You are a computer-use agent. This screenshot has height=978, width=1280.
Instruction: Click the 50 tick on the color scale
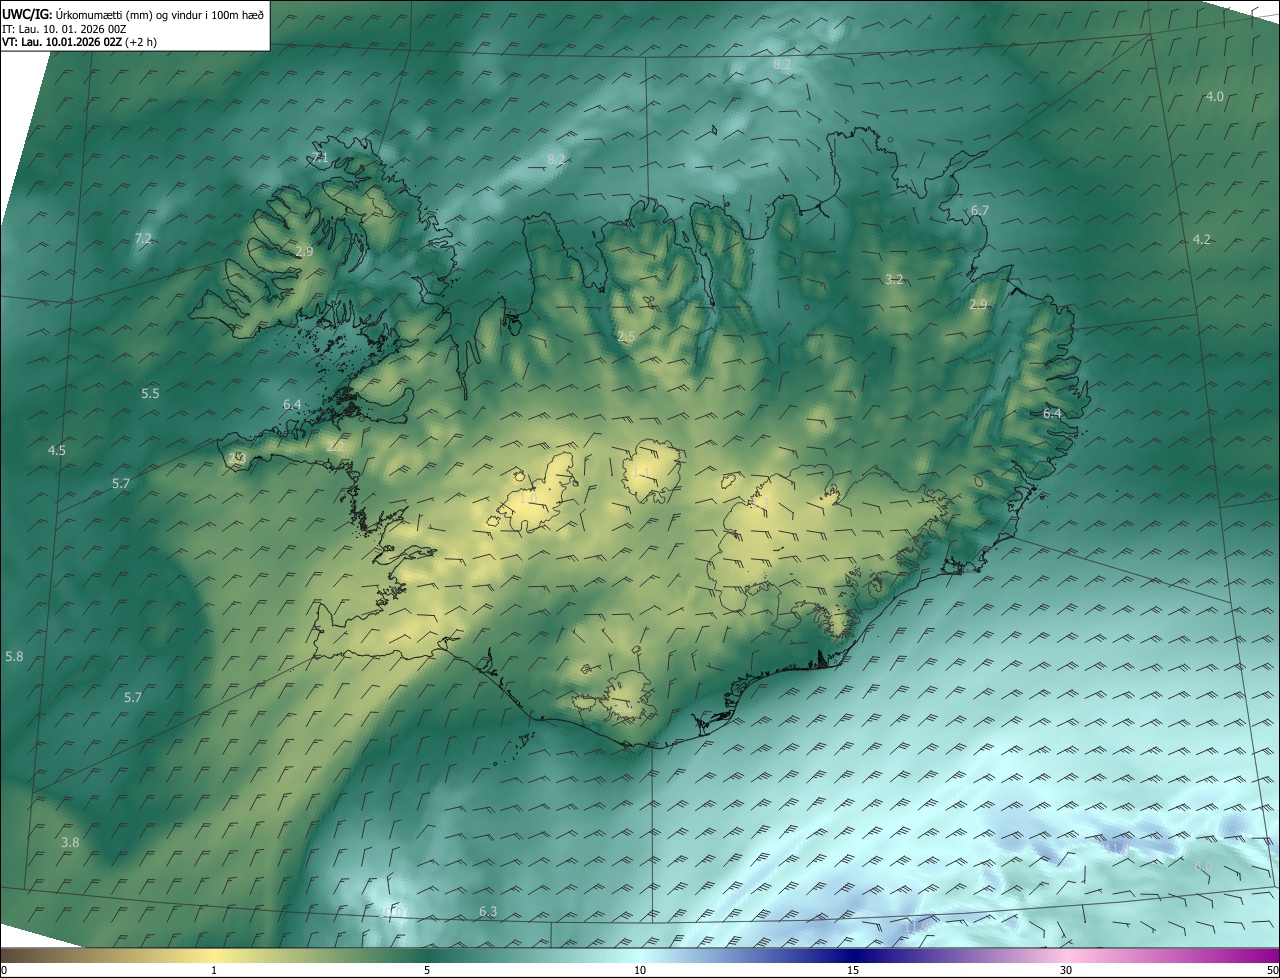pos(1272,970)
